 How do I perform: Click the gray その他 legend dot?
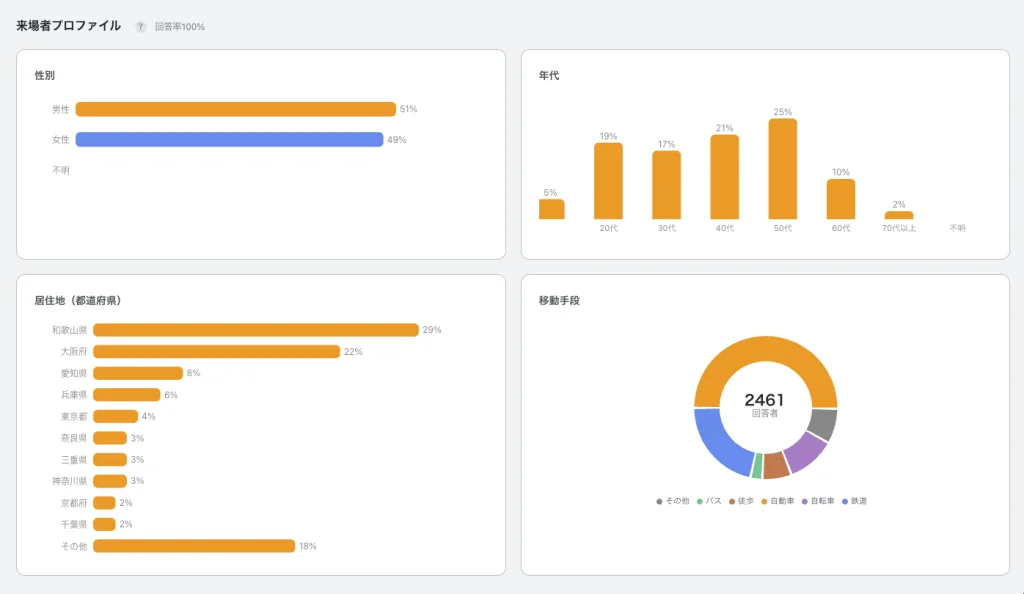[659, 501]
